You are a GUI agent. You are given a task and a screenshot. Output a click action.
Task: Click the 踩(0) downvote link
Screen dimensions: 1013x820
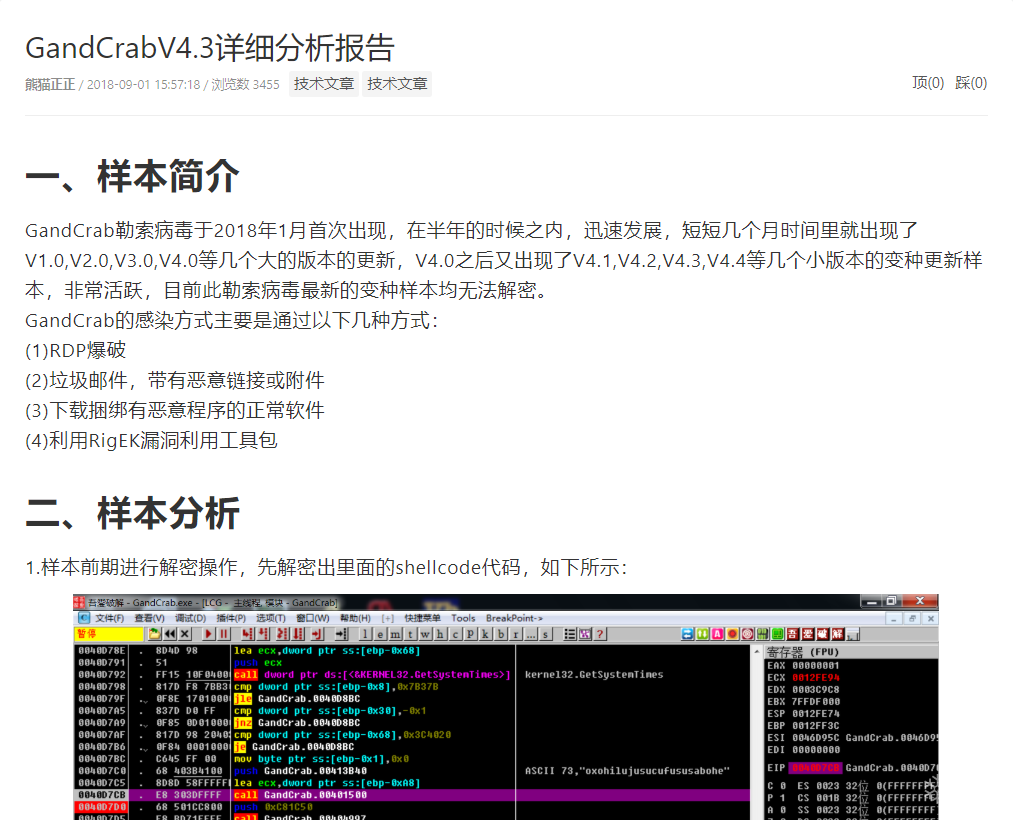971,83
